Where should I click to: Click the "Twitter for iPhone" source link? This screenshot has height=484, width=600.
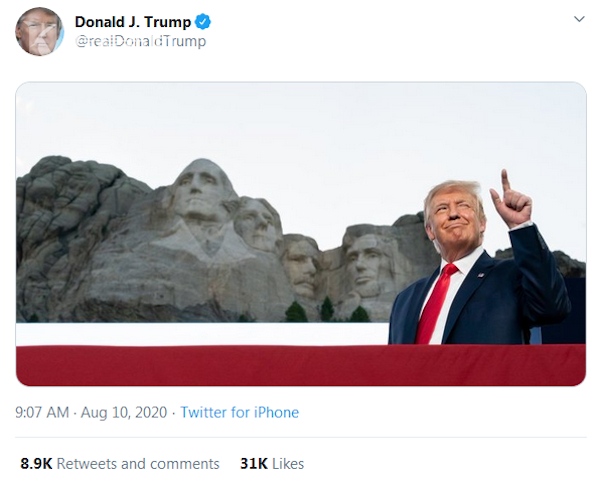coord(239,412)
